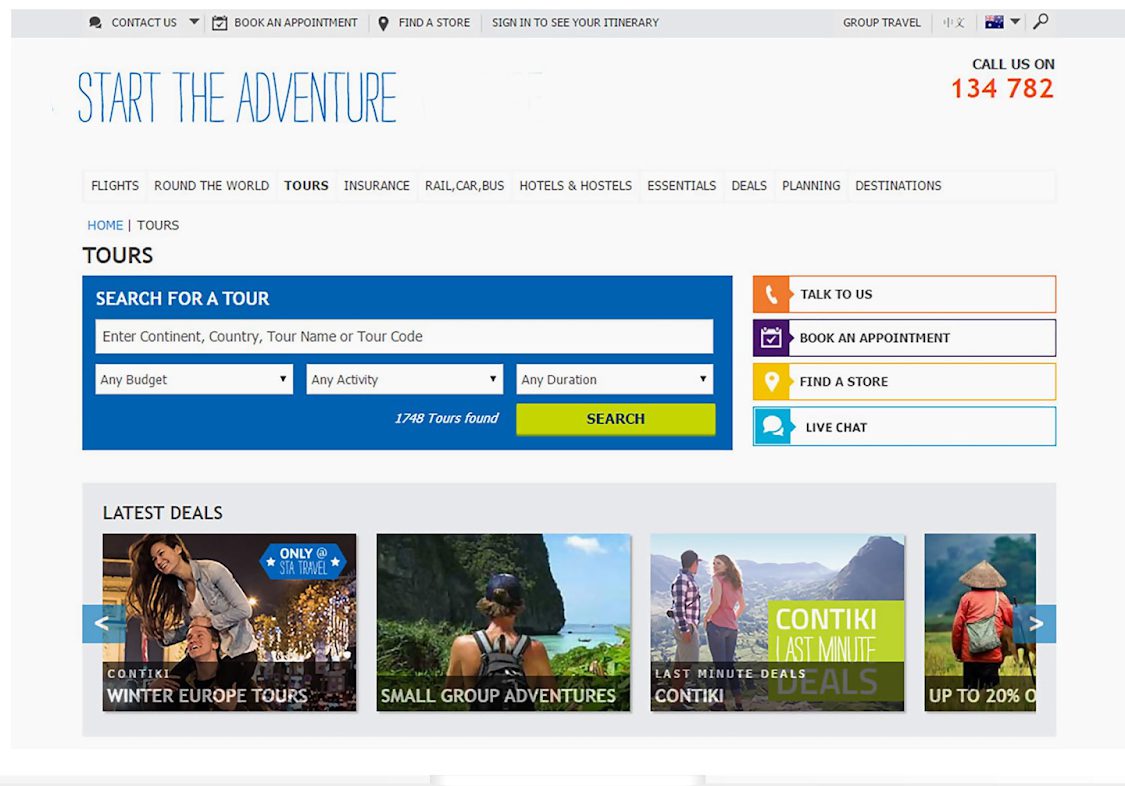Open the Contiki Winter Europe Tours deal
The image size is (1125, 786).
[230, 622]
